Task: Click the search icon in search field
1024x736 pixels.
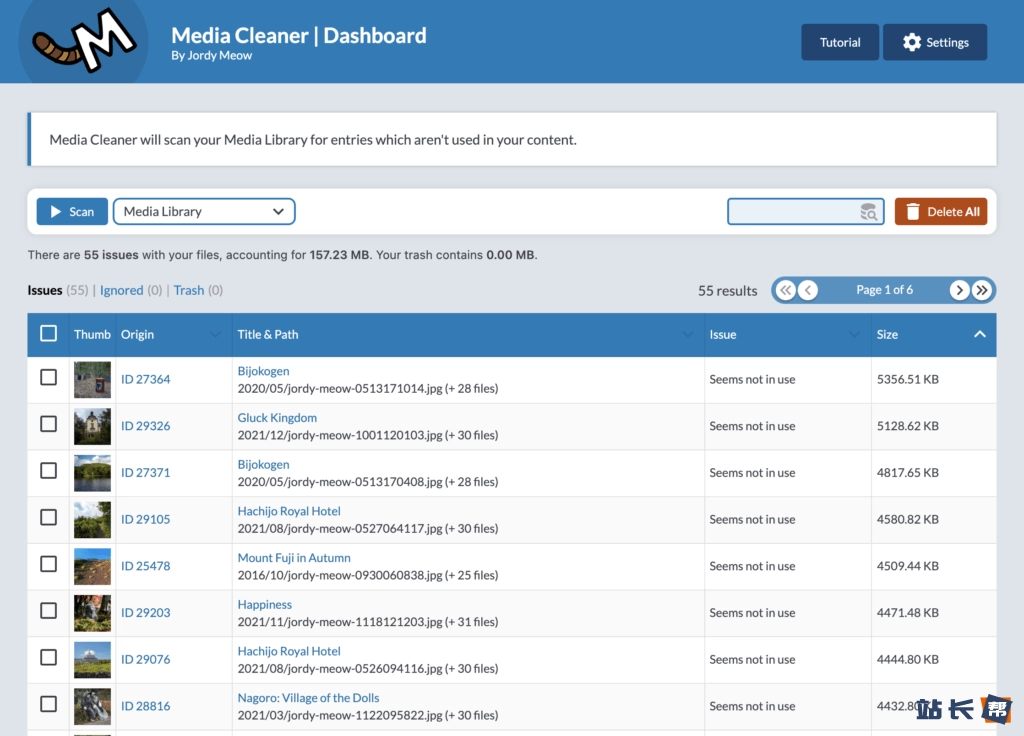Action: click(x=869, y=212)
